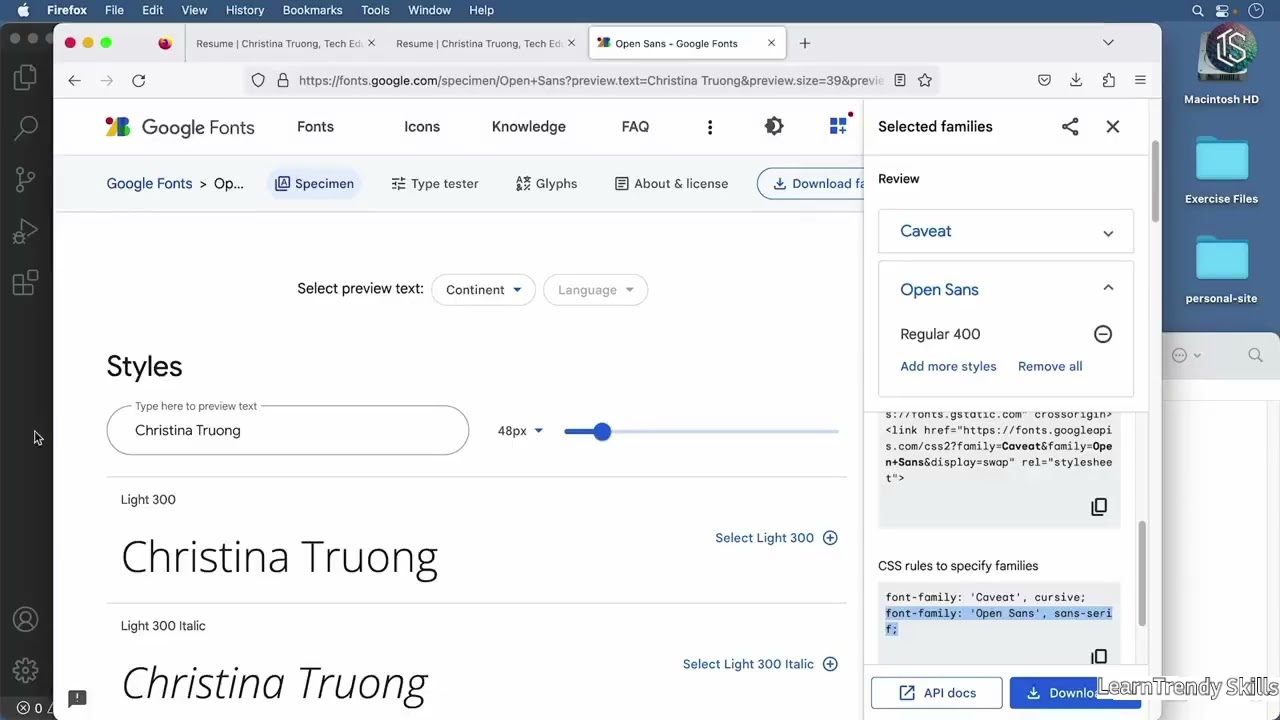Open Firefox File menu
This screenshot has height=720, width=1280.
tap(115, 10)
